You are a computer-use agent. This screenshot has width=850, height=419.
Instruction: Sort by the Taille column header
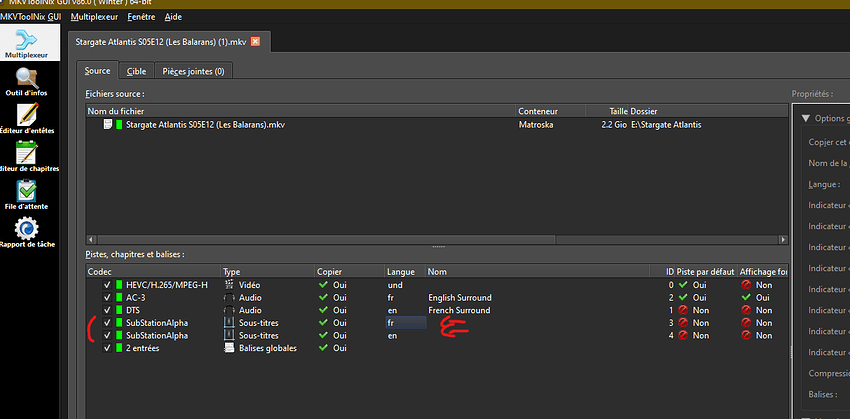[607, 111]
